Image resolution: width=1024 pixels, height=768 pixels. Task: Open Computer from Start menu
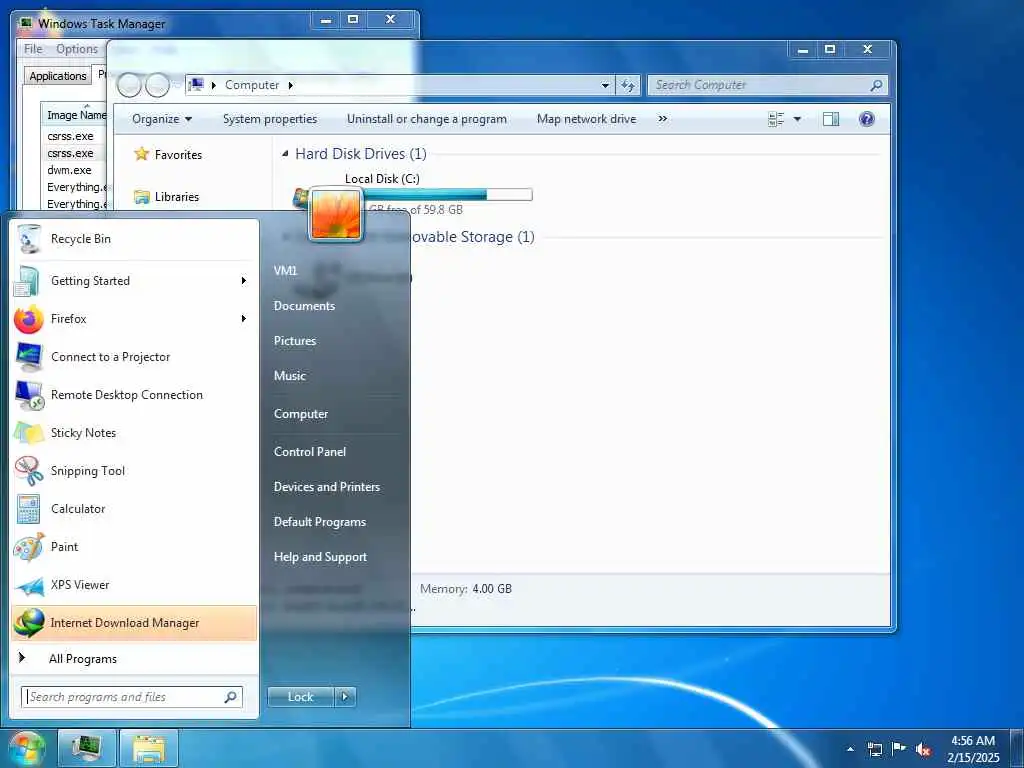click(x=301, y=414)
